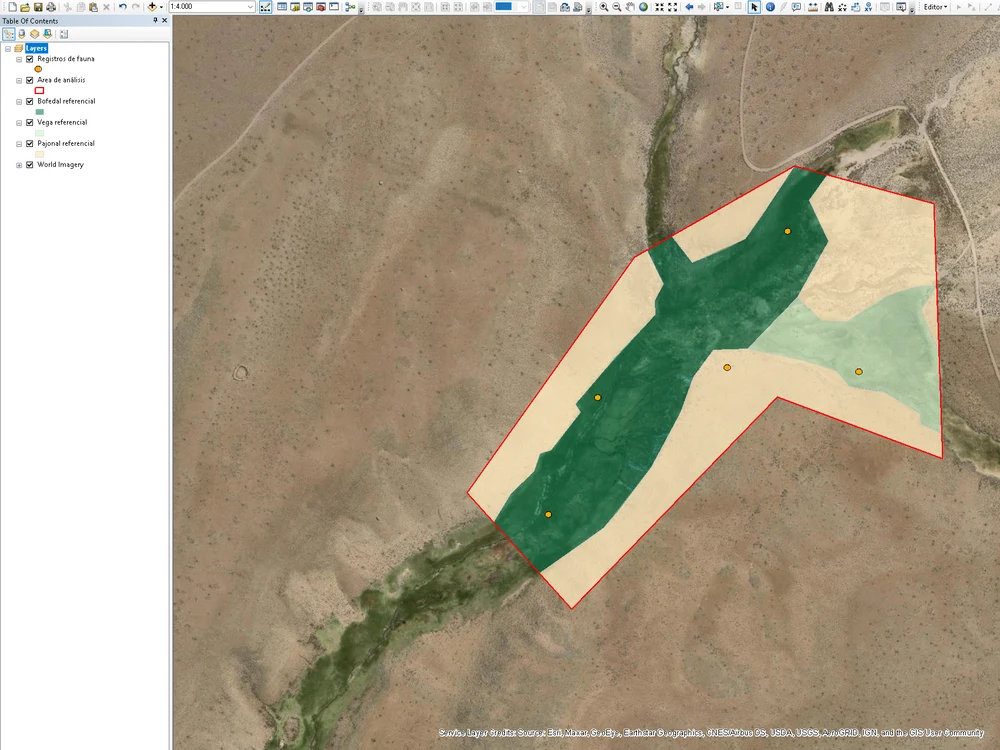Create a new map document
The height and width of the screenshot is (750, 1000).
[12, 7]
